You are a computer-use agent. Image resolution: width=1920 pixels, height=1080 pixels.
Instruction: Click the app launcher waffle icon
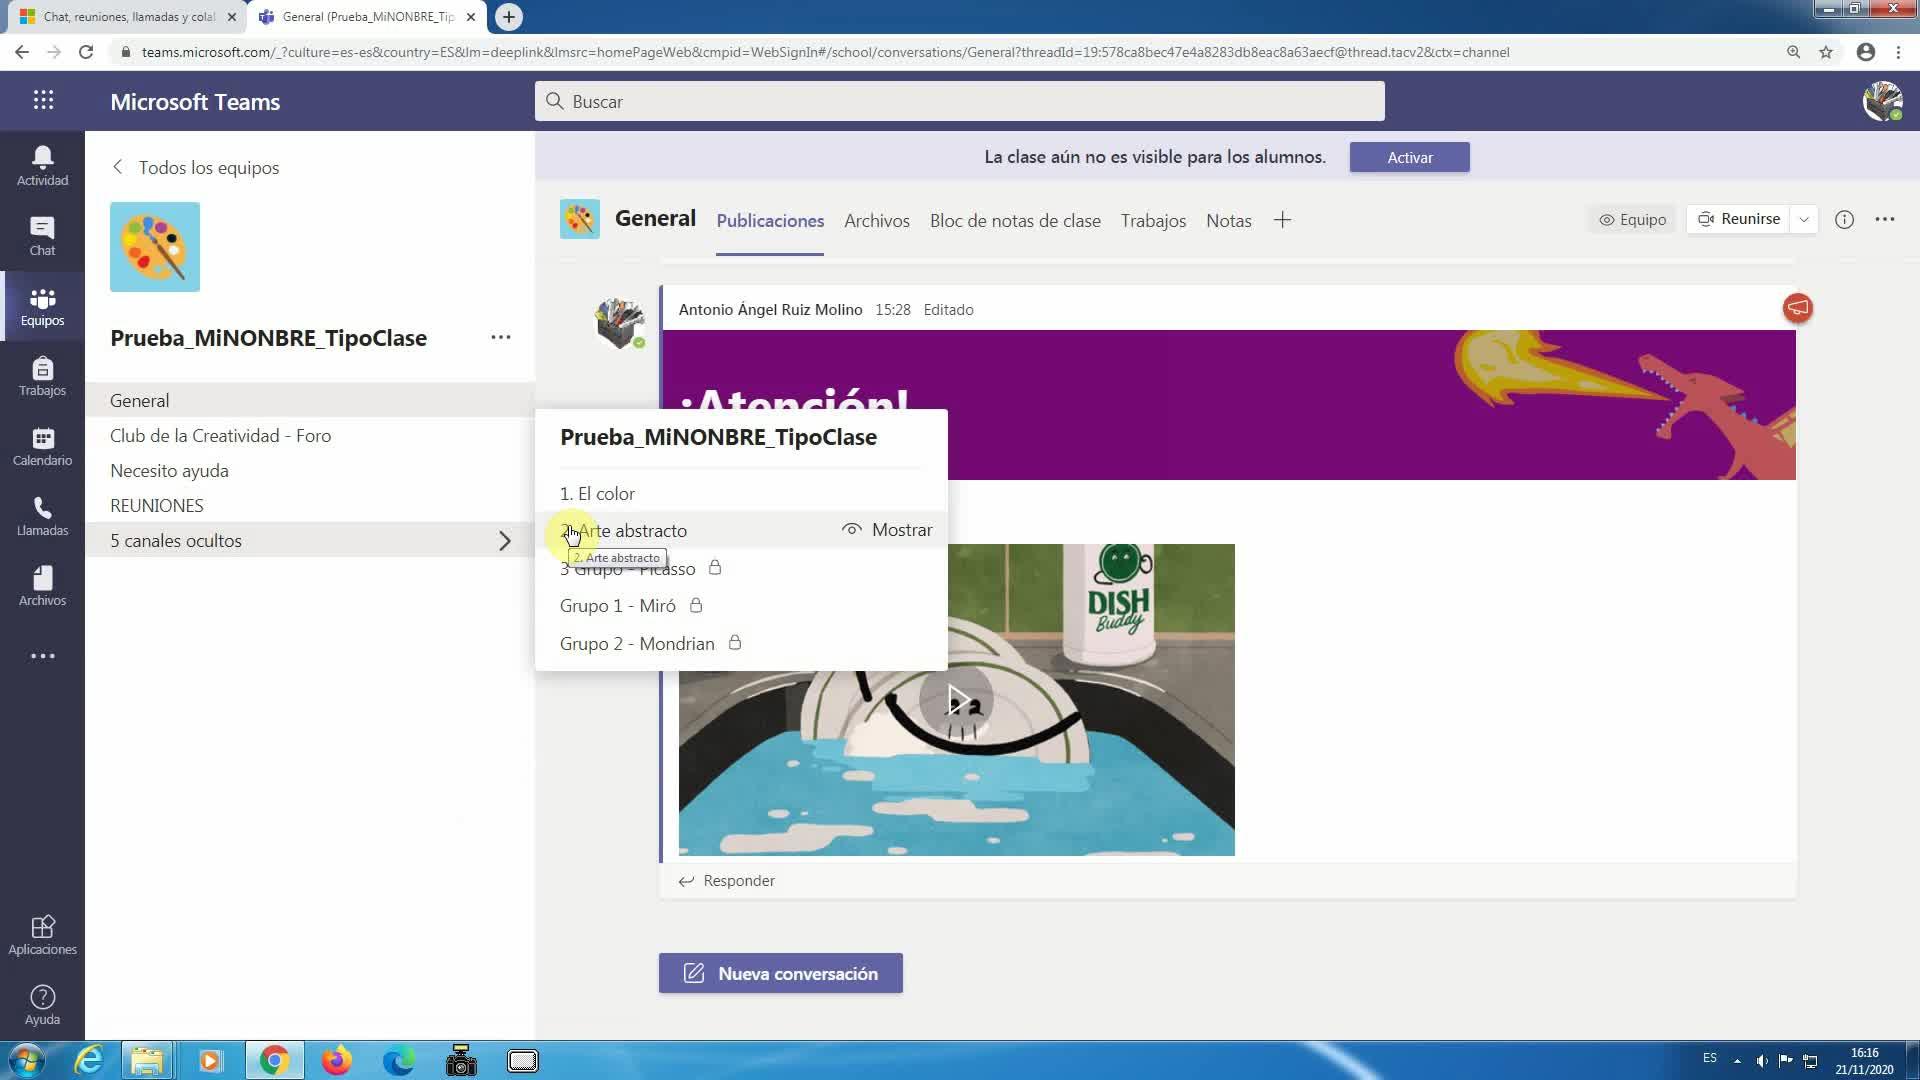(x=43, y=100)
